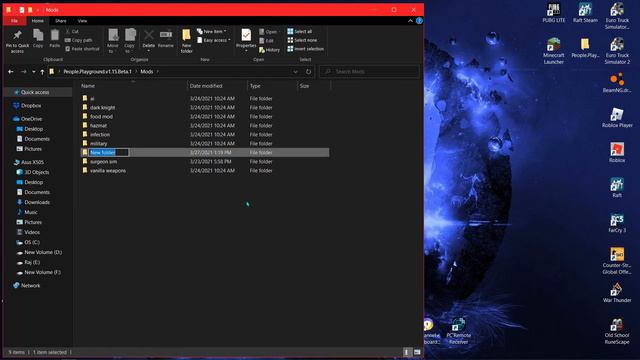Open the New item dropdown
The height and width of the screenshot is (360, 640).
coord(212,31)
